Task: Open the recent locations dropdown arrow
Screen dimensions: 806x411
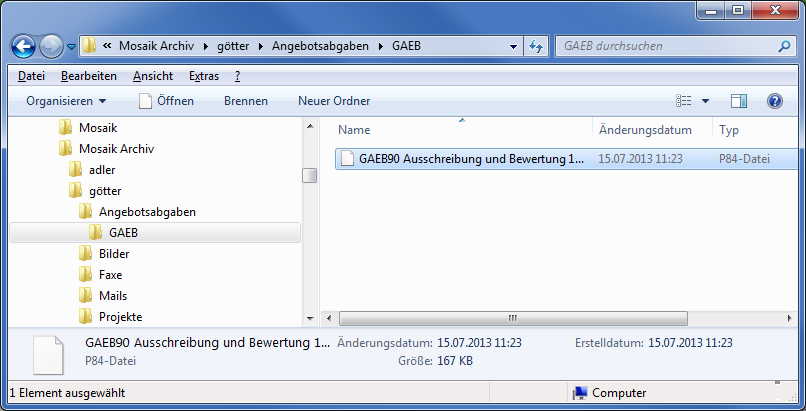Action: pos(71,47)
